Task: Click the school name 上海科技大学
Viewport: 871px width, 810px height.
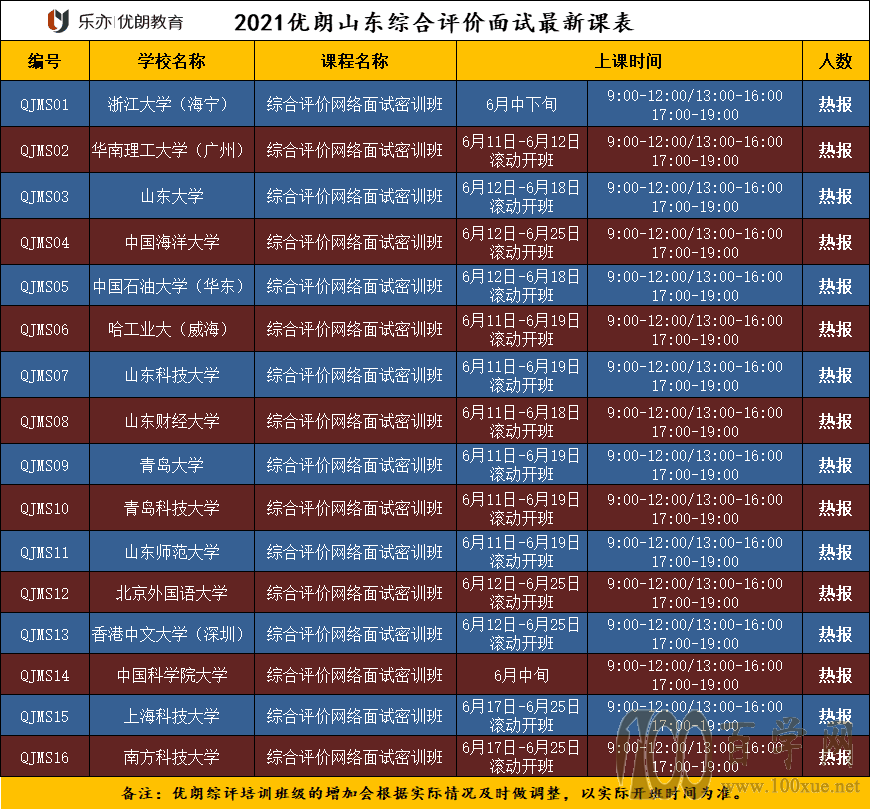Action: (x=172, y=716)
